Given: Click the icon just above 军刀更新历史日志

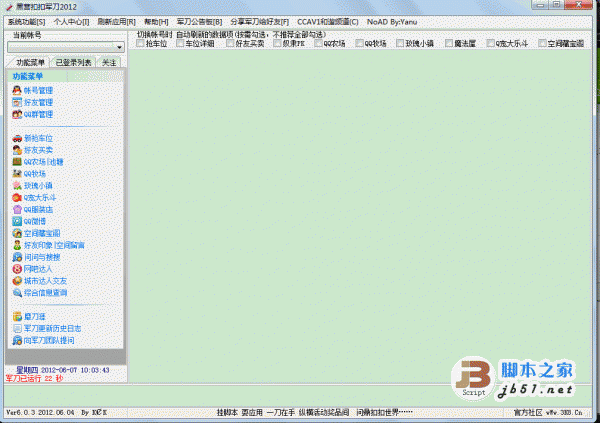Looking at the screenshot, I should pos(17,316).
